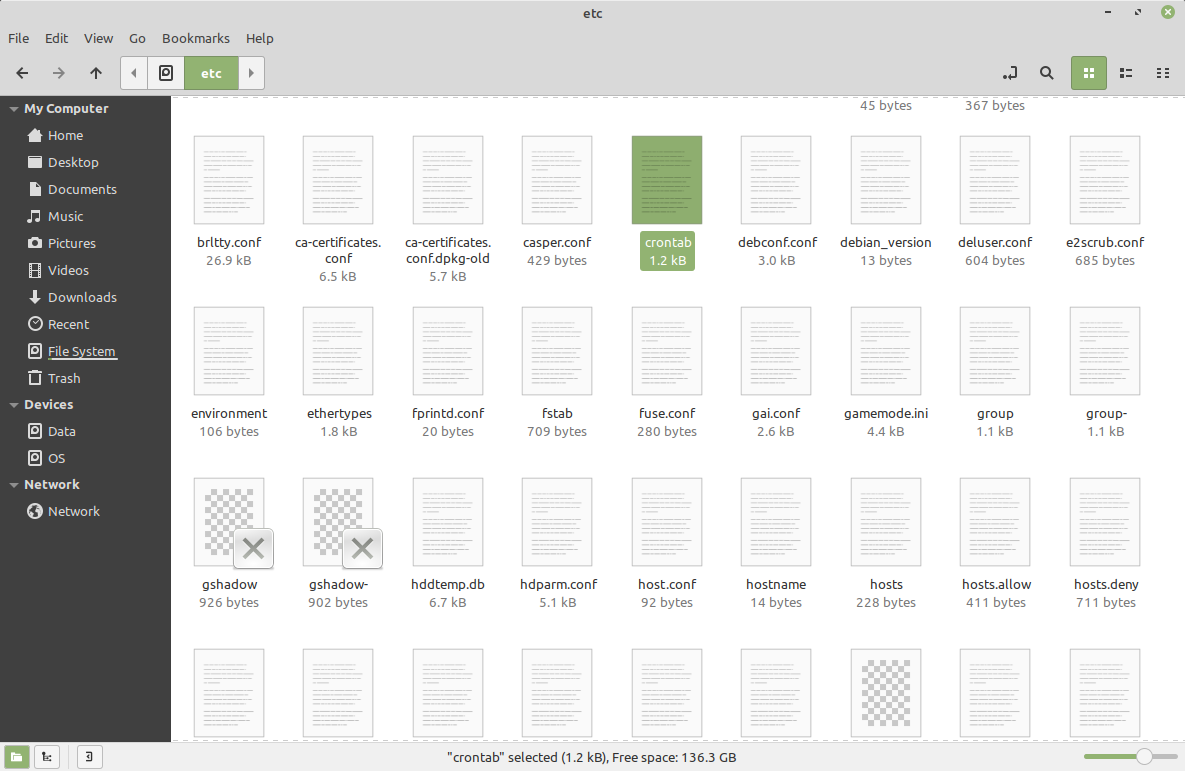Collapse the Network section header
This screenshot has width=1185, height=771.
click(x=14, y=485)
